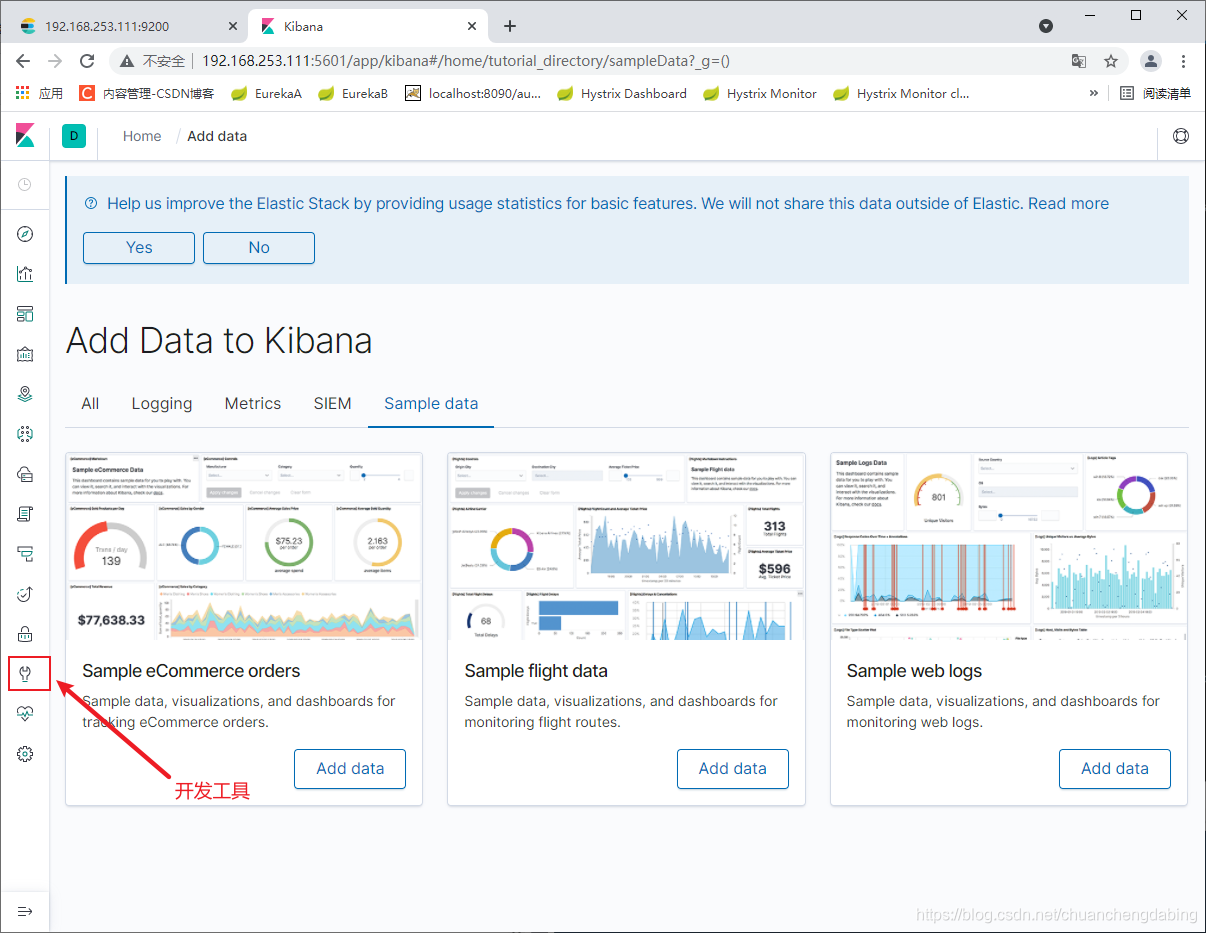Click the Sample eCommerce orders title
1206x933 pixels.
[x=191, y=671]
